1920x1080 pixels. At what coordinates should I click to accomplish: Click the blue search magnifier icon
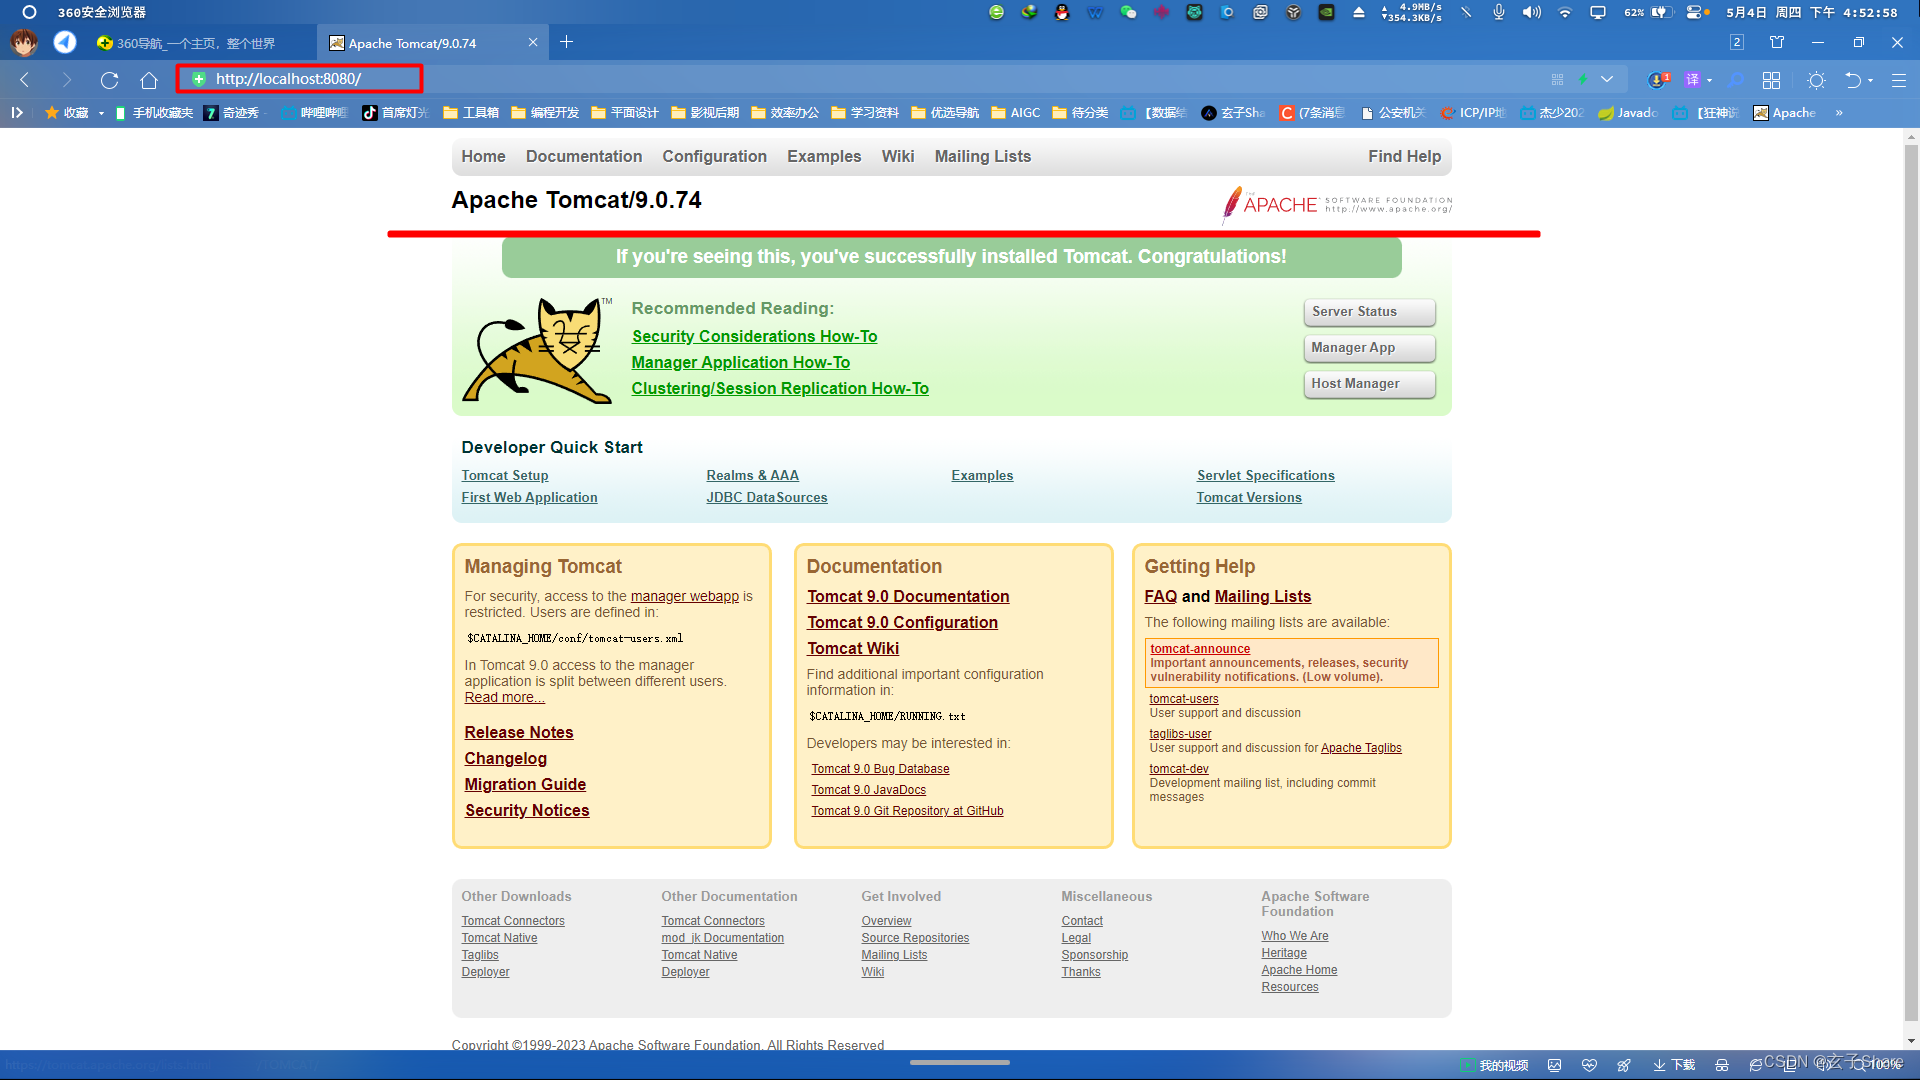(1736, 80)
